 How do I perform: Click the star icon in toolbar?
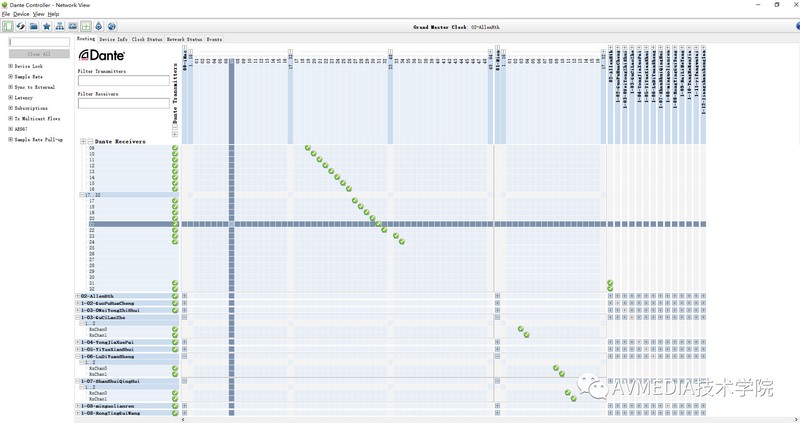pyautogui.click(x=47, y=26)
